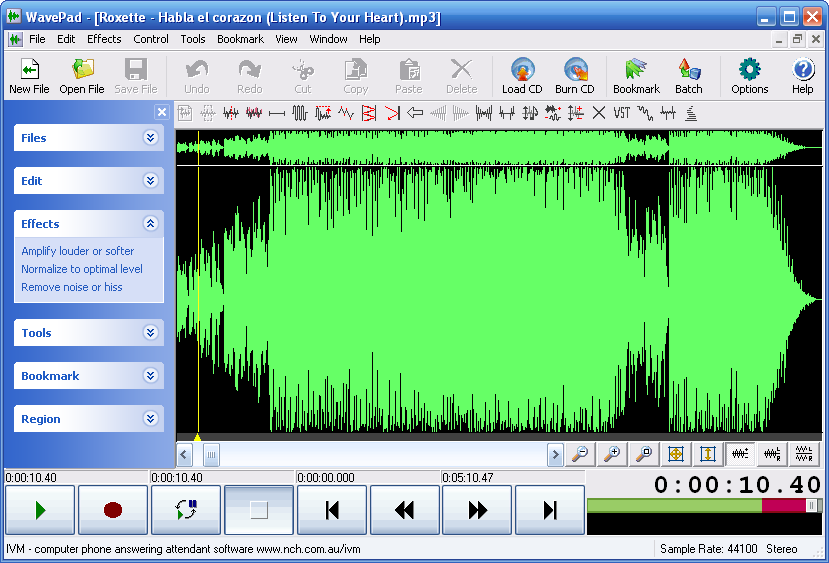Open the Options gear icon

pyautogui.click(x=750, y=76)
